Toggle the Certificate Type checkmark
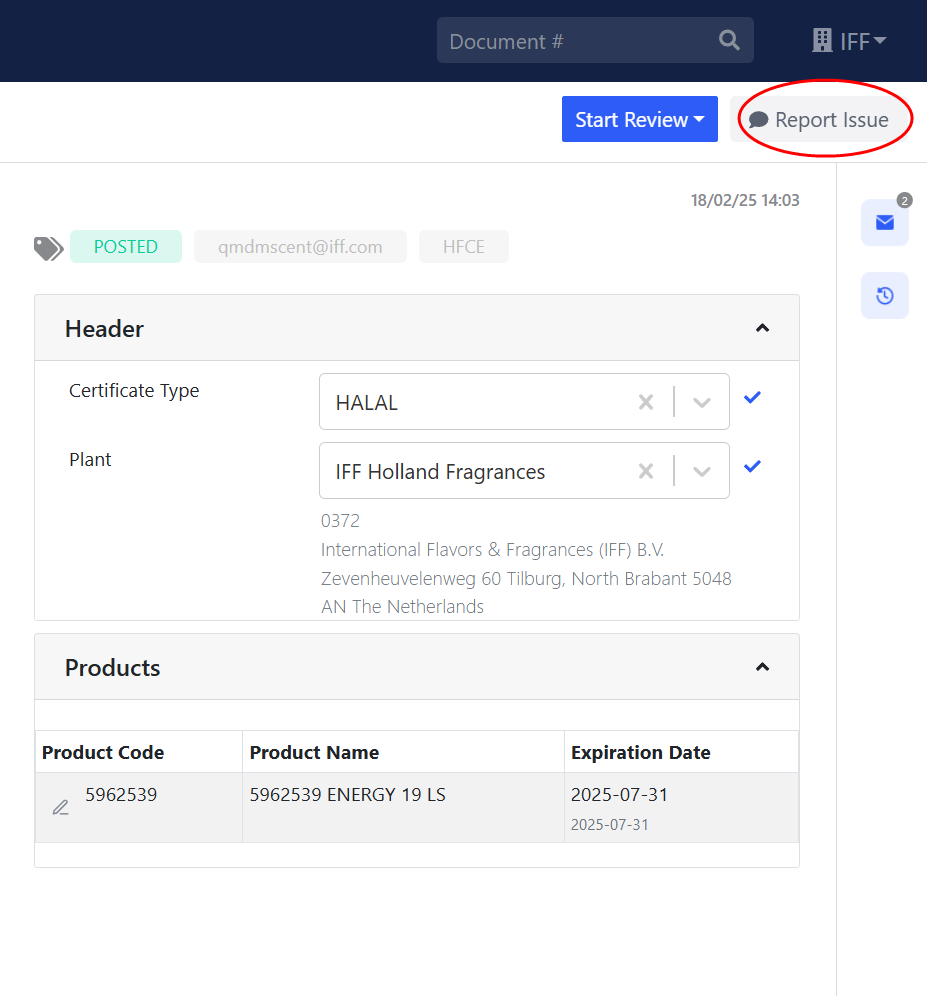Screen dimensions: 927x996 coord(753,398)
